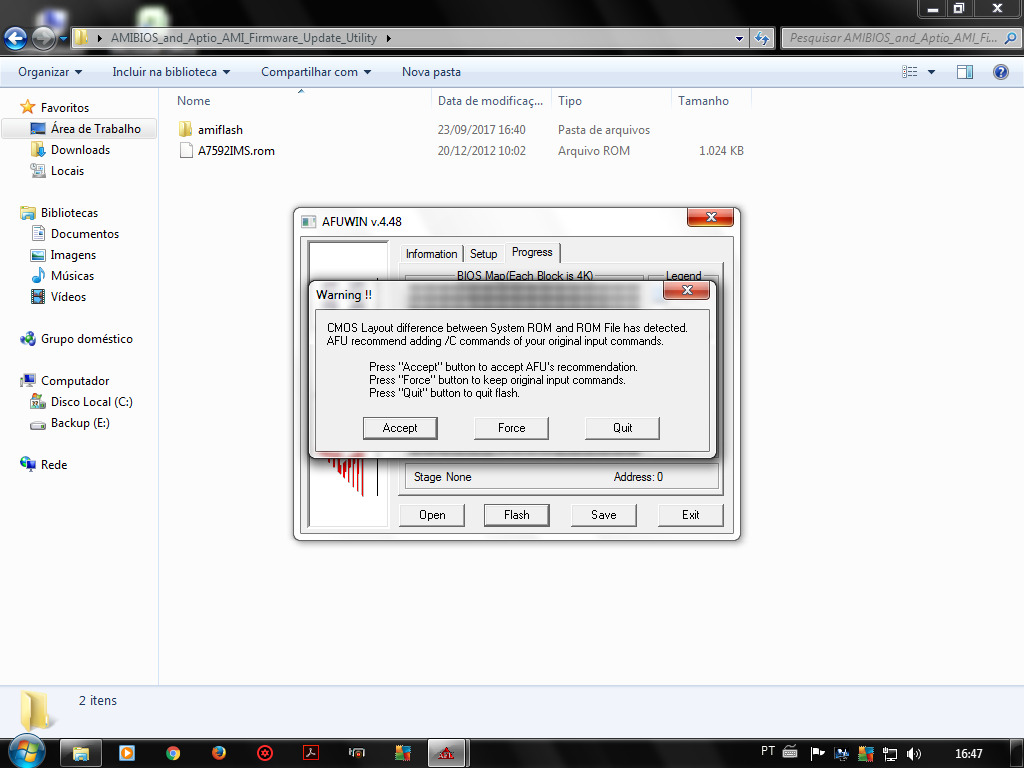
Task: Sort files by the Tipo column
Action: 569,101
